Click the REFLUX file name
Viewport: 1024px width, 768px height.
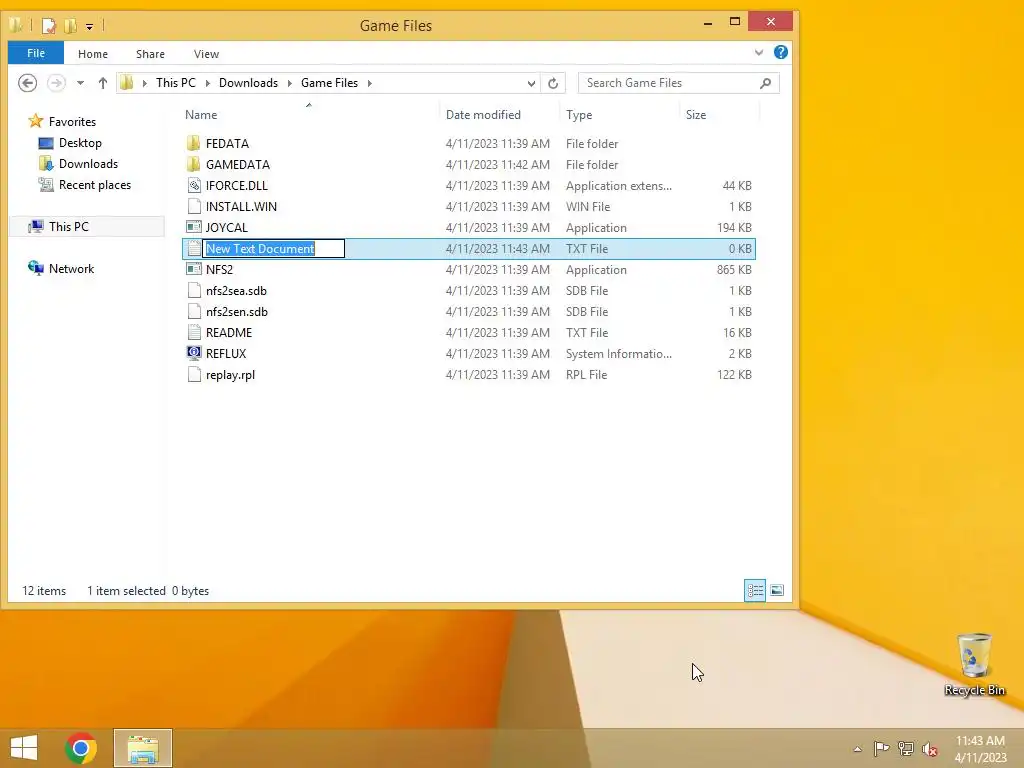pyautogui.click(x=226, y=353)
